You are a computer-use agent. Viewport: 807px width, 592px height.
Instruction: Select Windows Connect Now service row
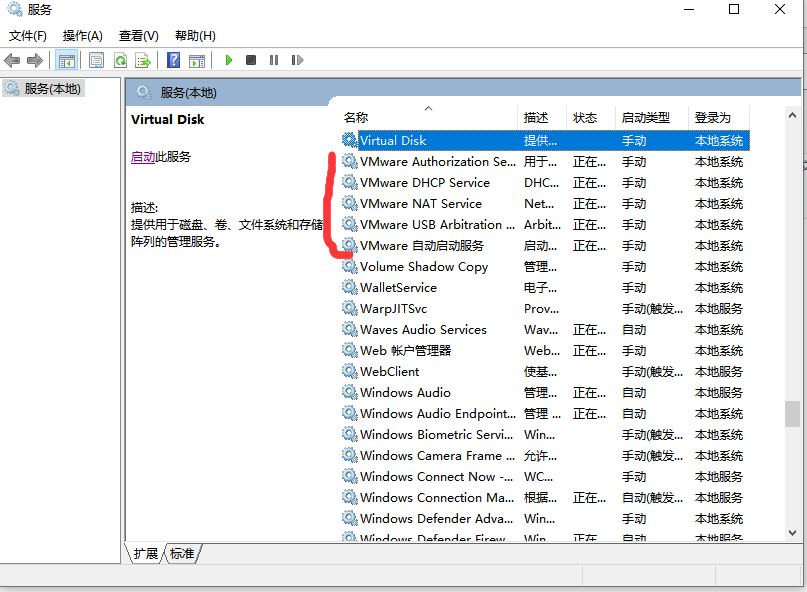click(x=545, y=477)
